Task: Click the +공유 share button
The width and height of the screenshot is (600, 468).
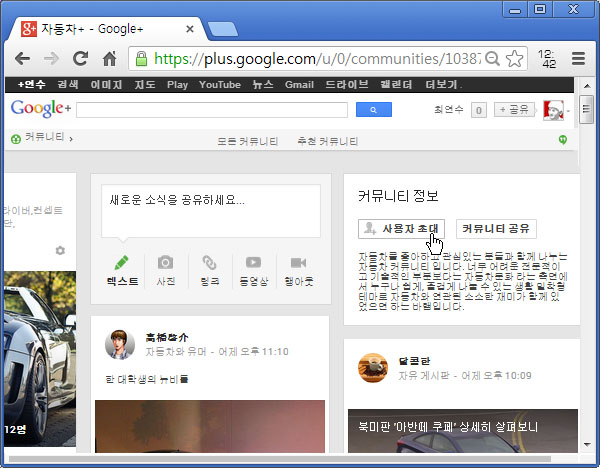Action: pos(514,110)
